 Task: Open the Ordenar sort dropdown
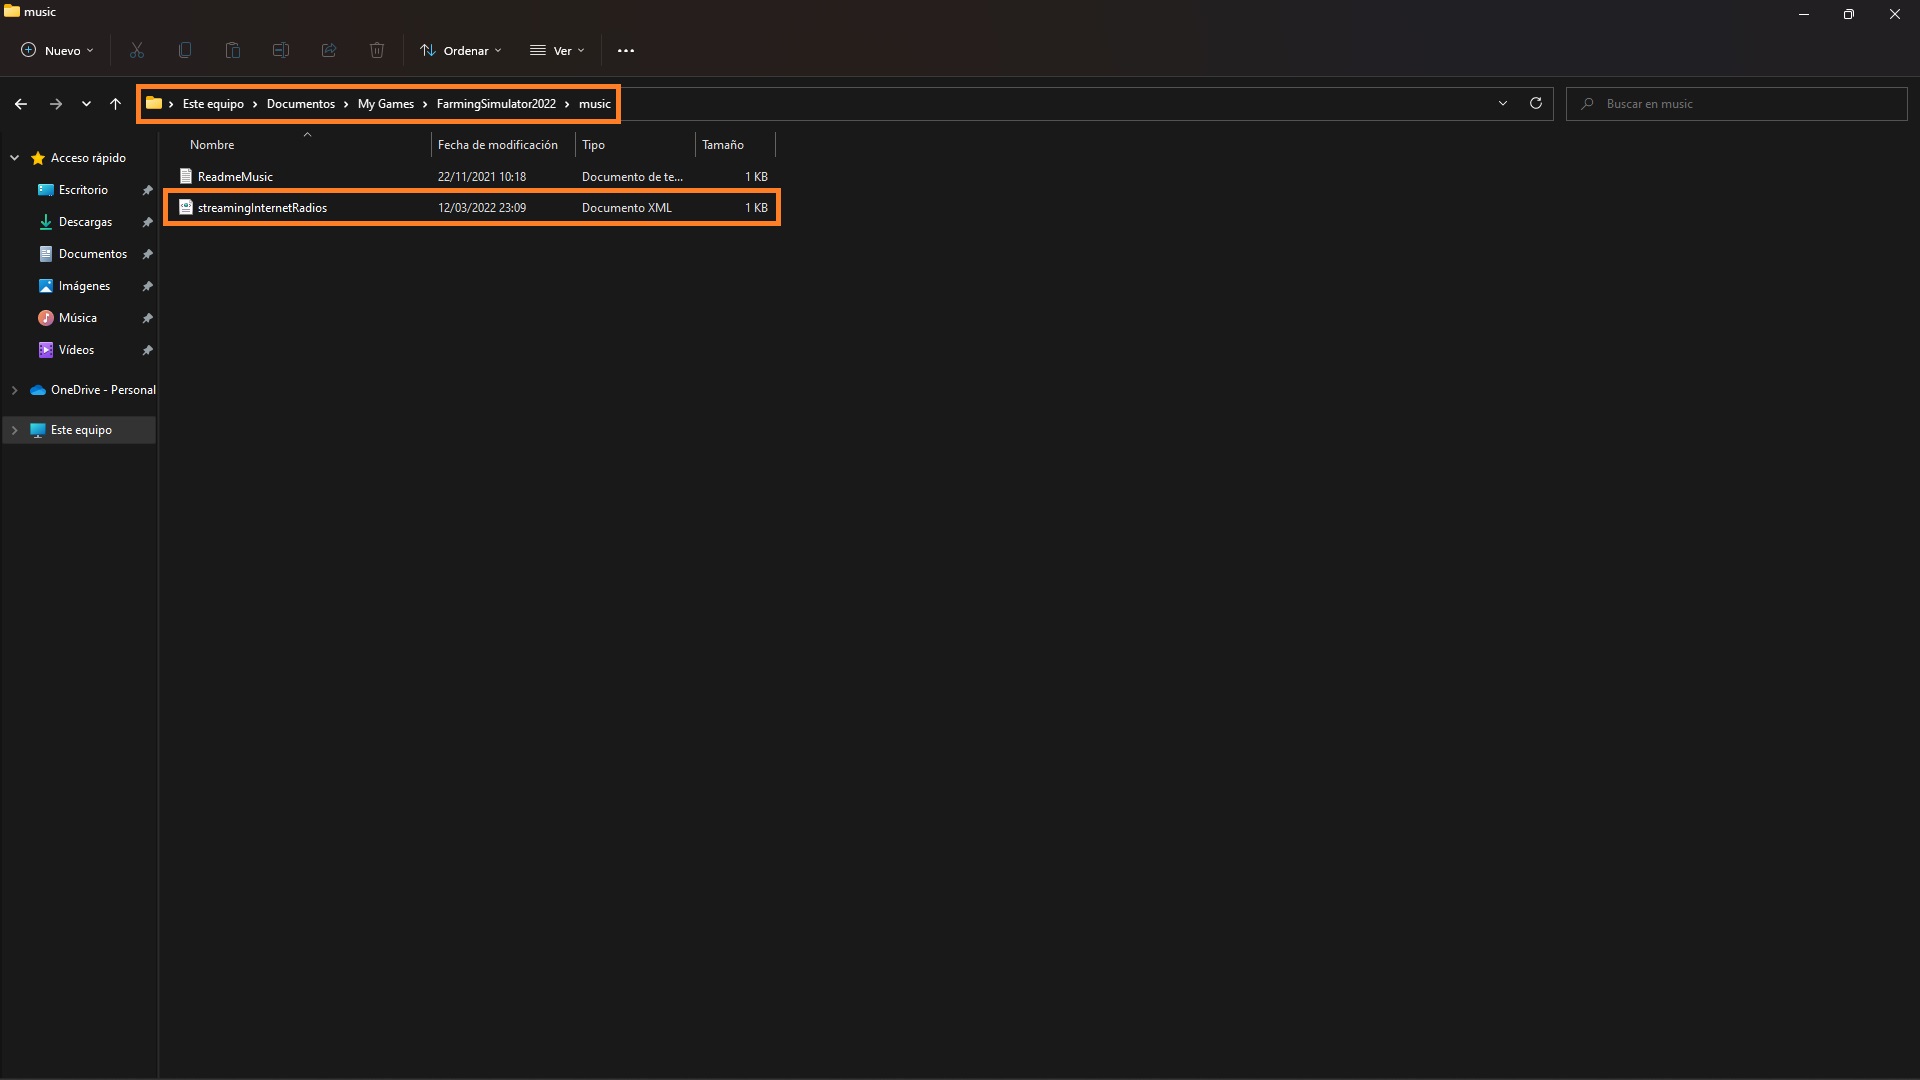coord(461,50)
